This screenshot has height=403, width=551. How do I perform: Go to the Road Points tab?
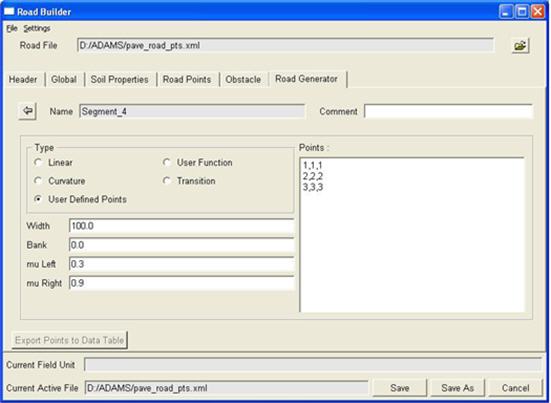point(187,79)
